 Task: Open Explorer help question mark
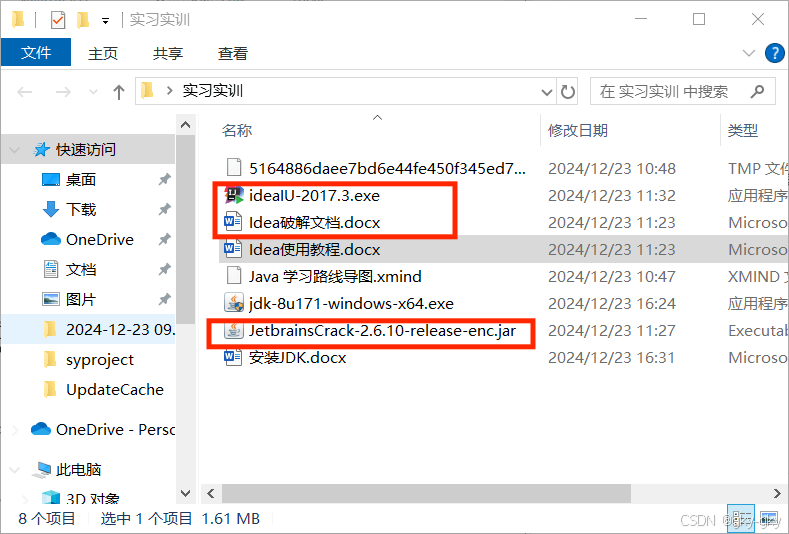point(774,53)
